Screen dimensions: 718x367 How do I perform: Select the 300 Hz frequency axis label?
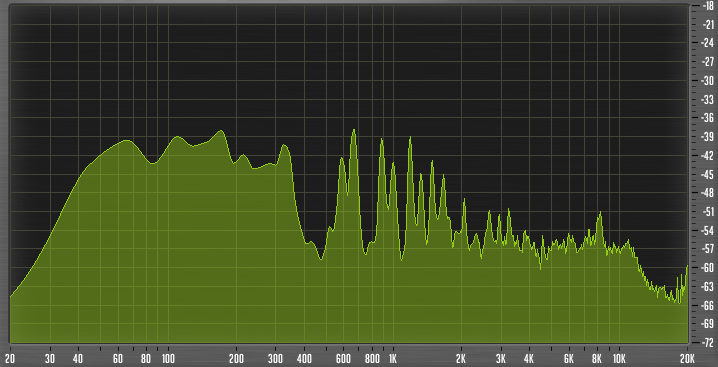point(276,358)
